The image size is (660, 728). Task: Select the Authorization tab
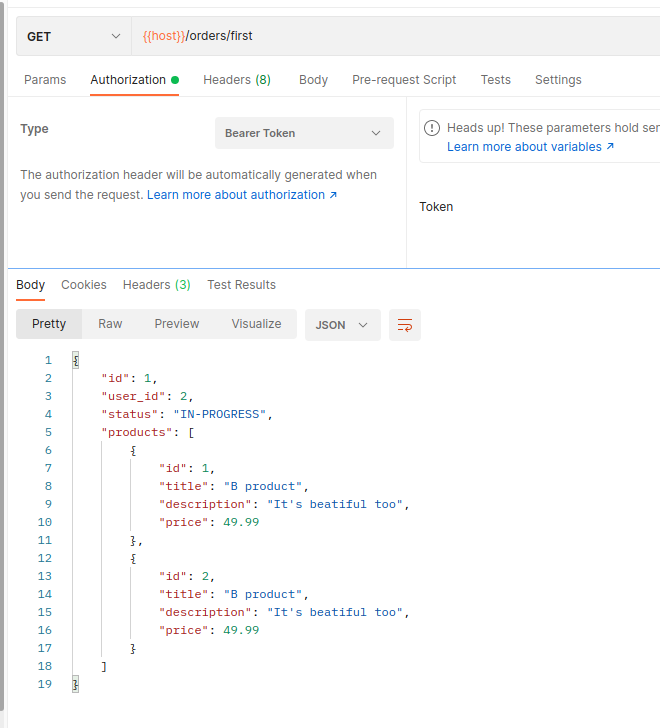134,80
